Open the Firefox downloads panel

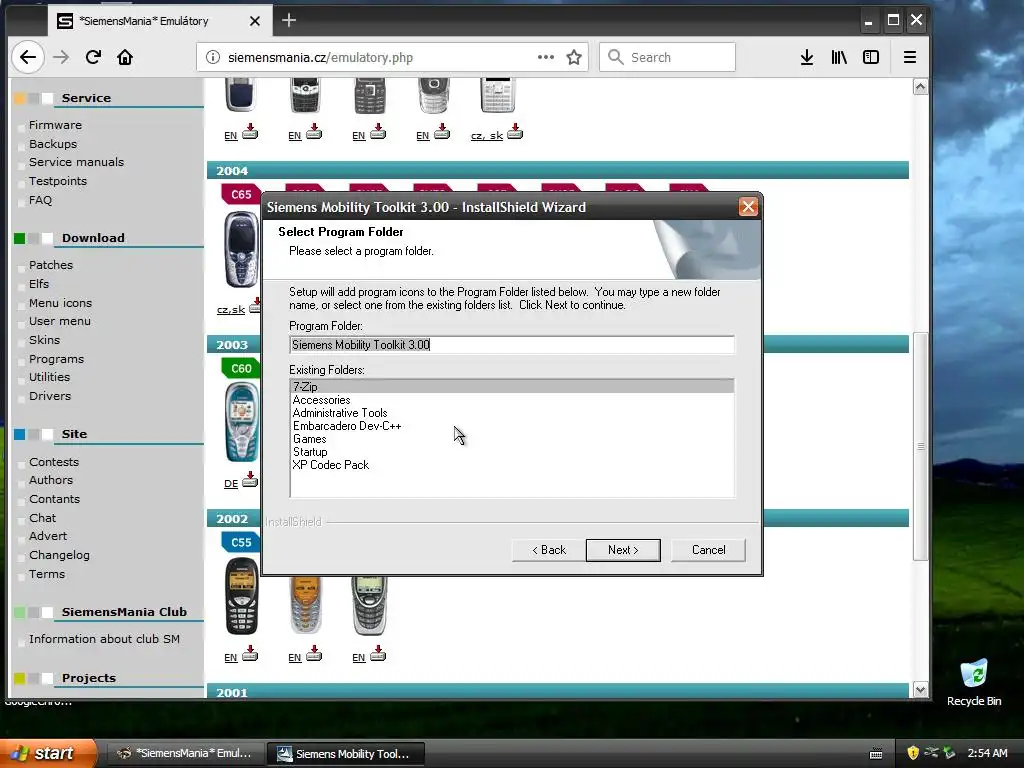807,57
